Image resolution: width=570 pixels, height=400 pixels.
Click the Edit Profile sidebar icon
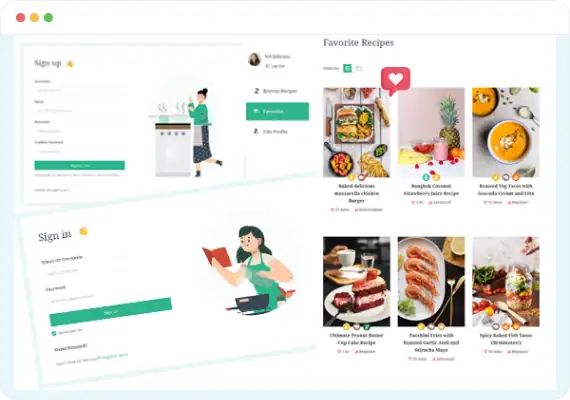256,131
